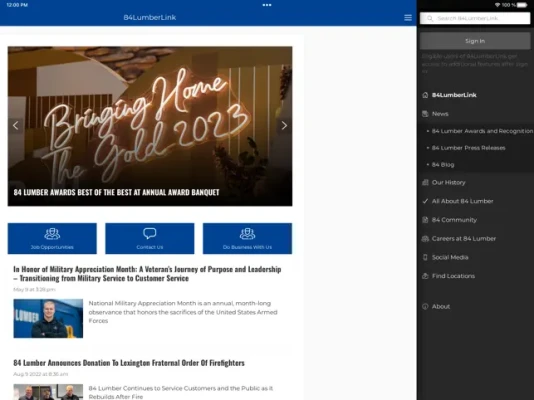534x400 pixels.
Task: Click the 84 Community document icon
Action: [425, 220]
